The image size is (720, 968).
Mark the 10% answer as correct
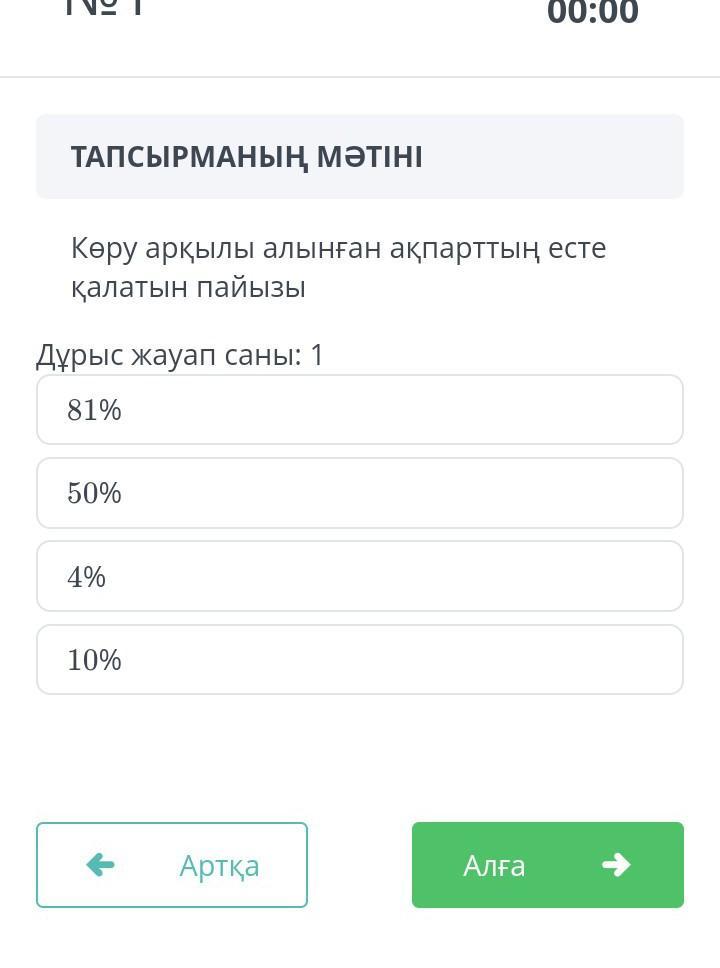click(x=360, y=660)
